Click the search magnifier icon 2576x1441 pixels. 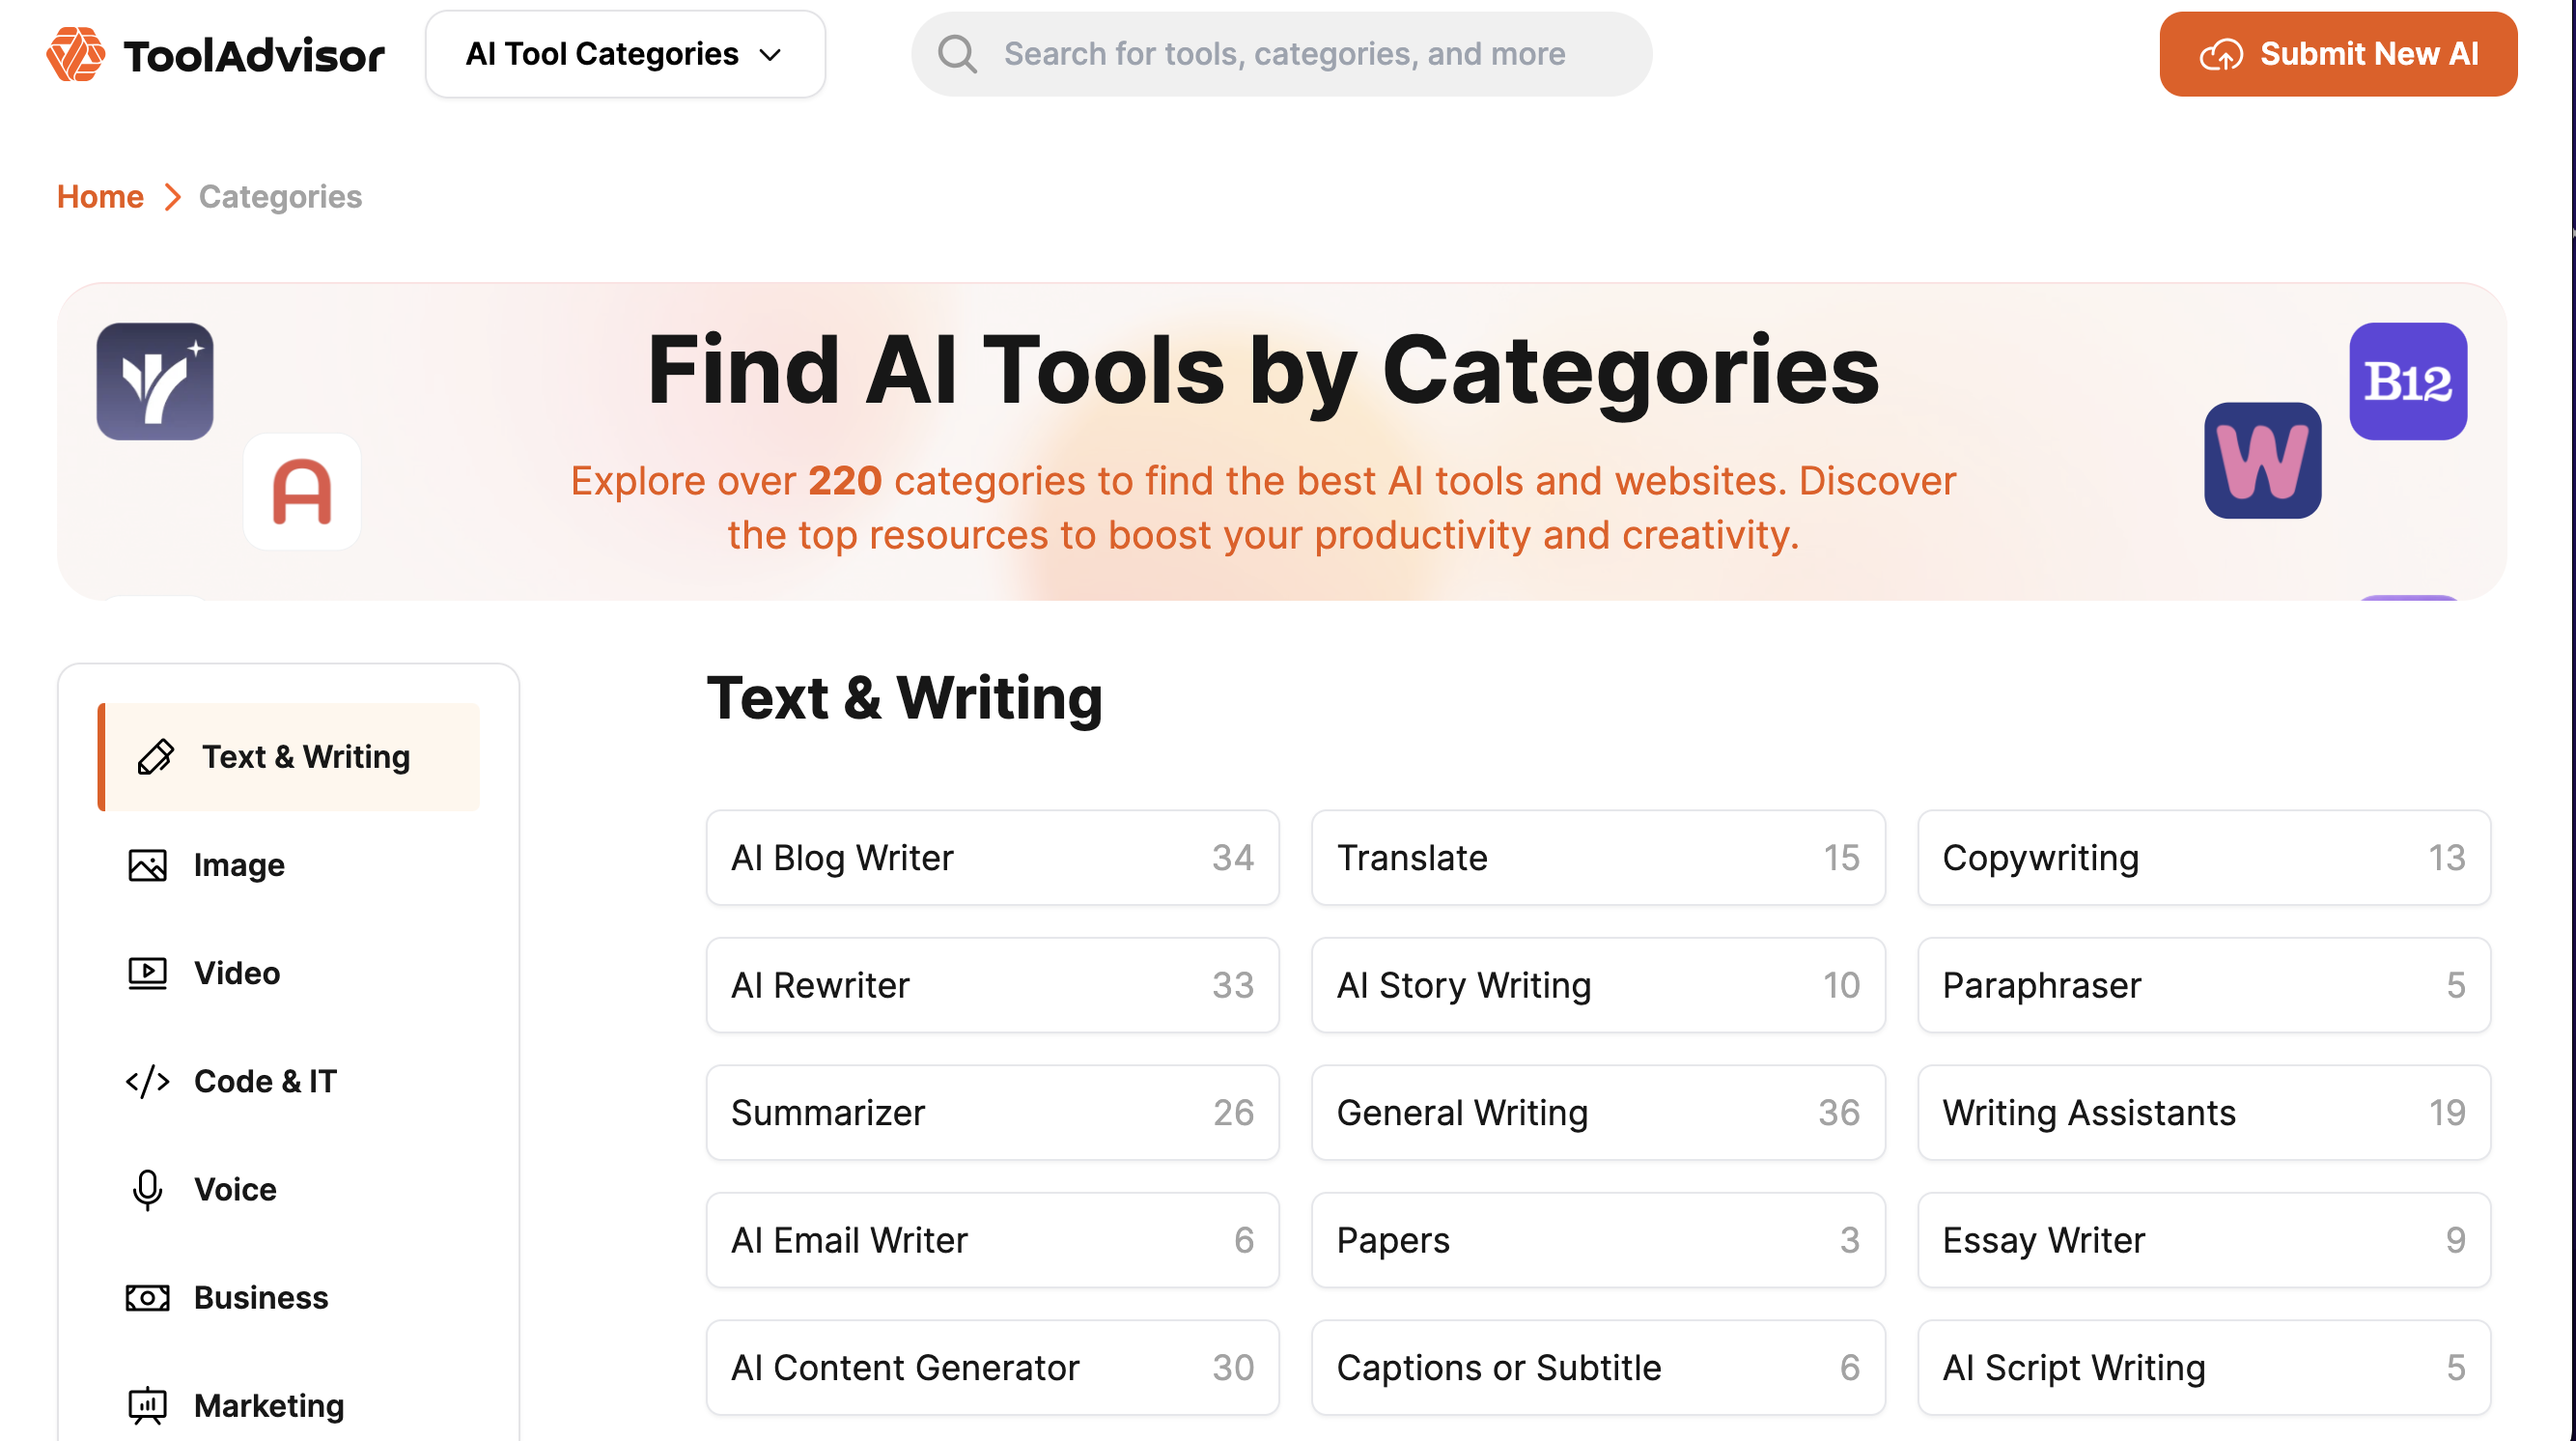coord(957,54)
